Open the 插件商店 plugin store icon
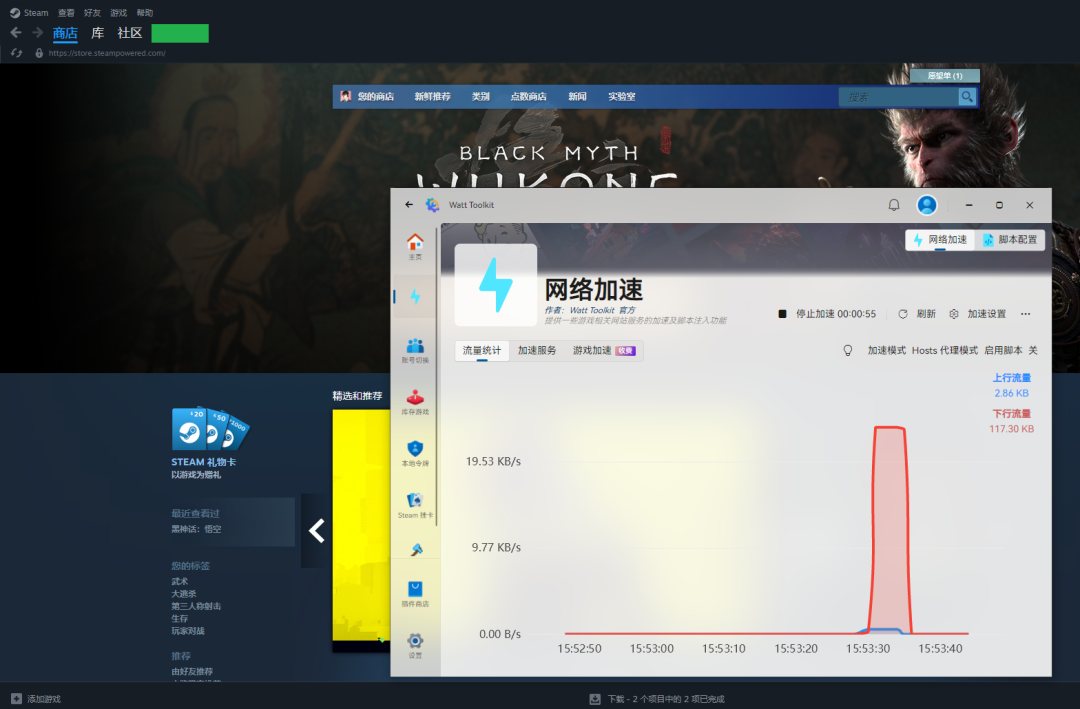The width and height of the screenshot is (1080, 709). 414,594
